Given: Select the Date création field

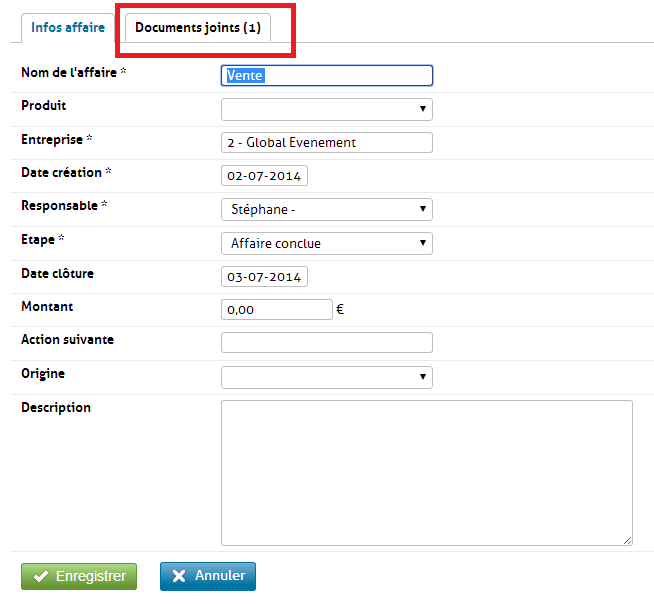Looking at the screenshot, I should pos(264,176).
